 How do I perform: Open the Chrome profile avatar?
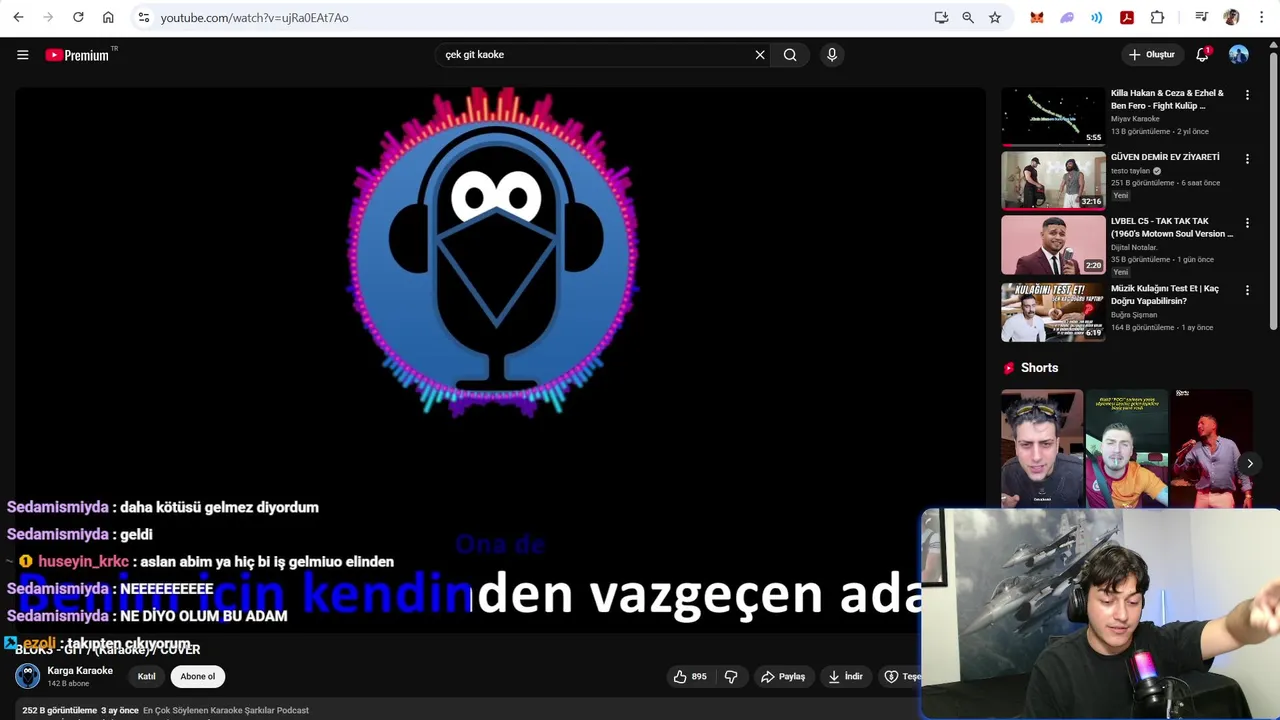1231,17
